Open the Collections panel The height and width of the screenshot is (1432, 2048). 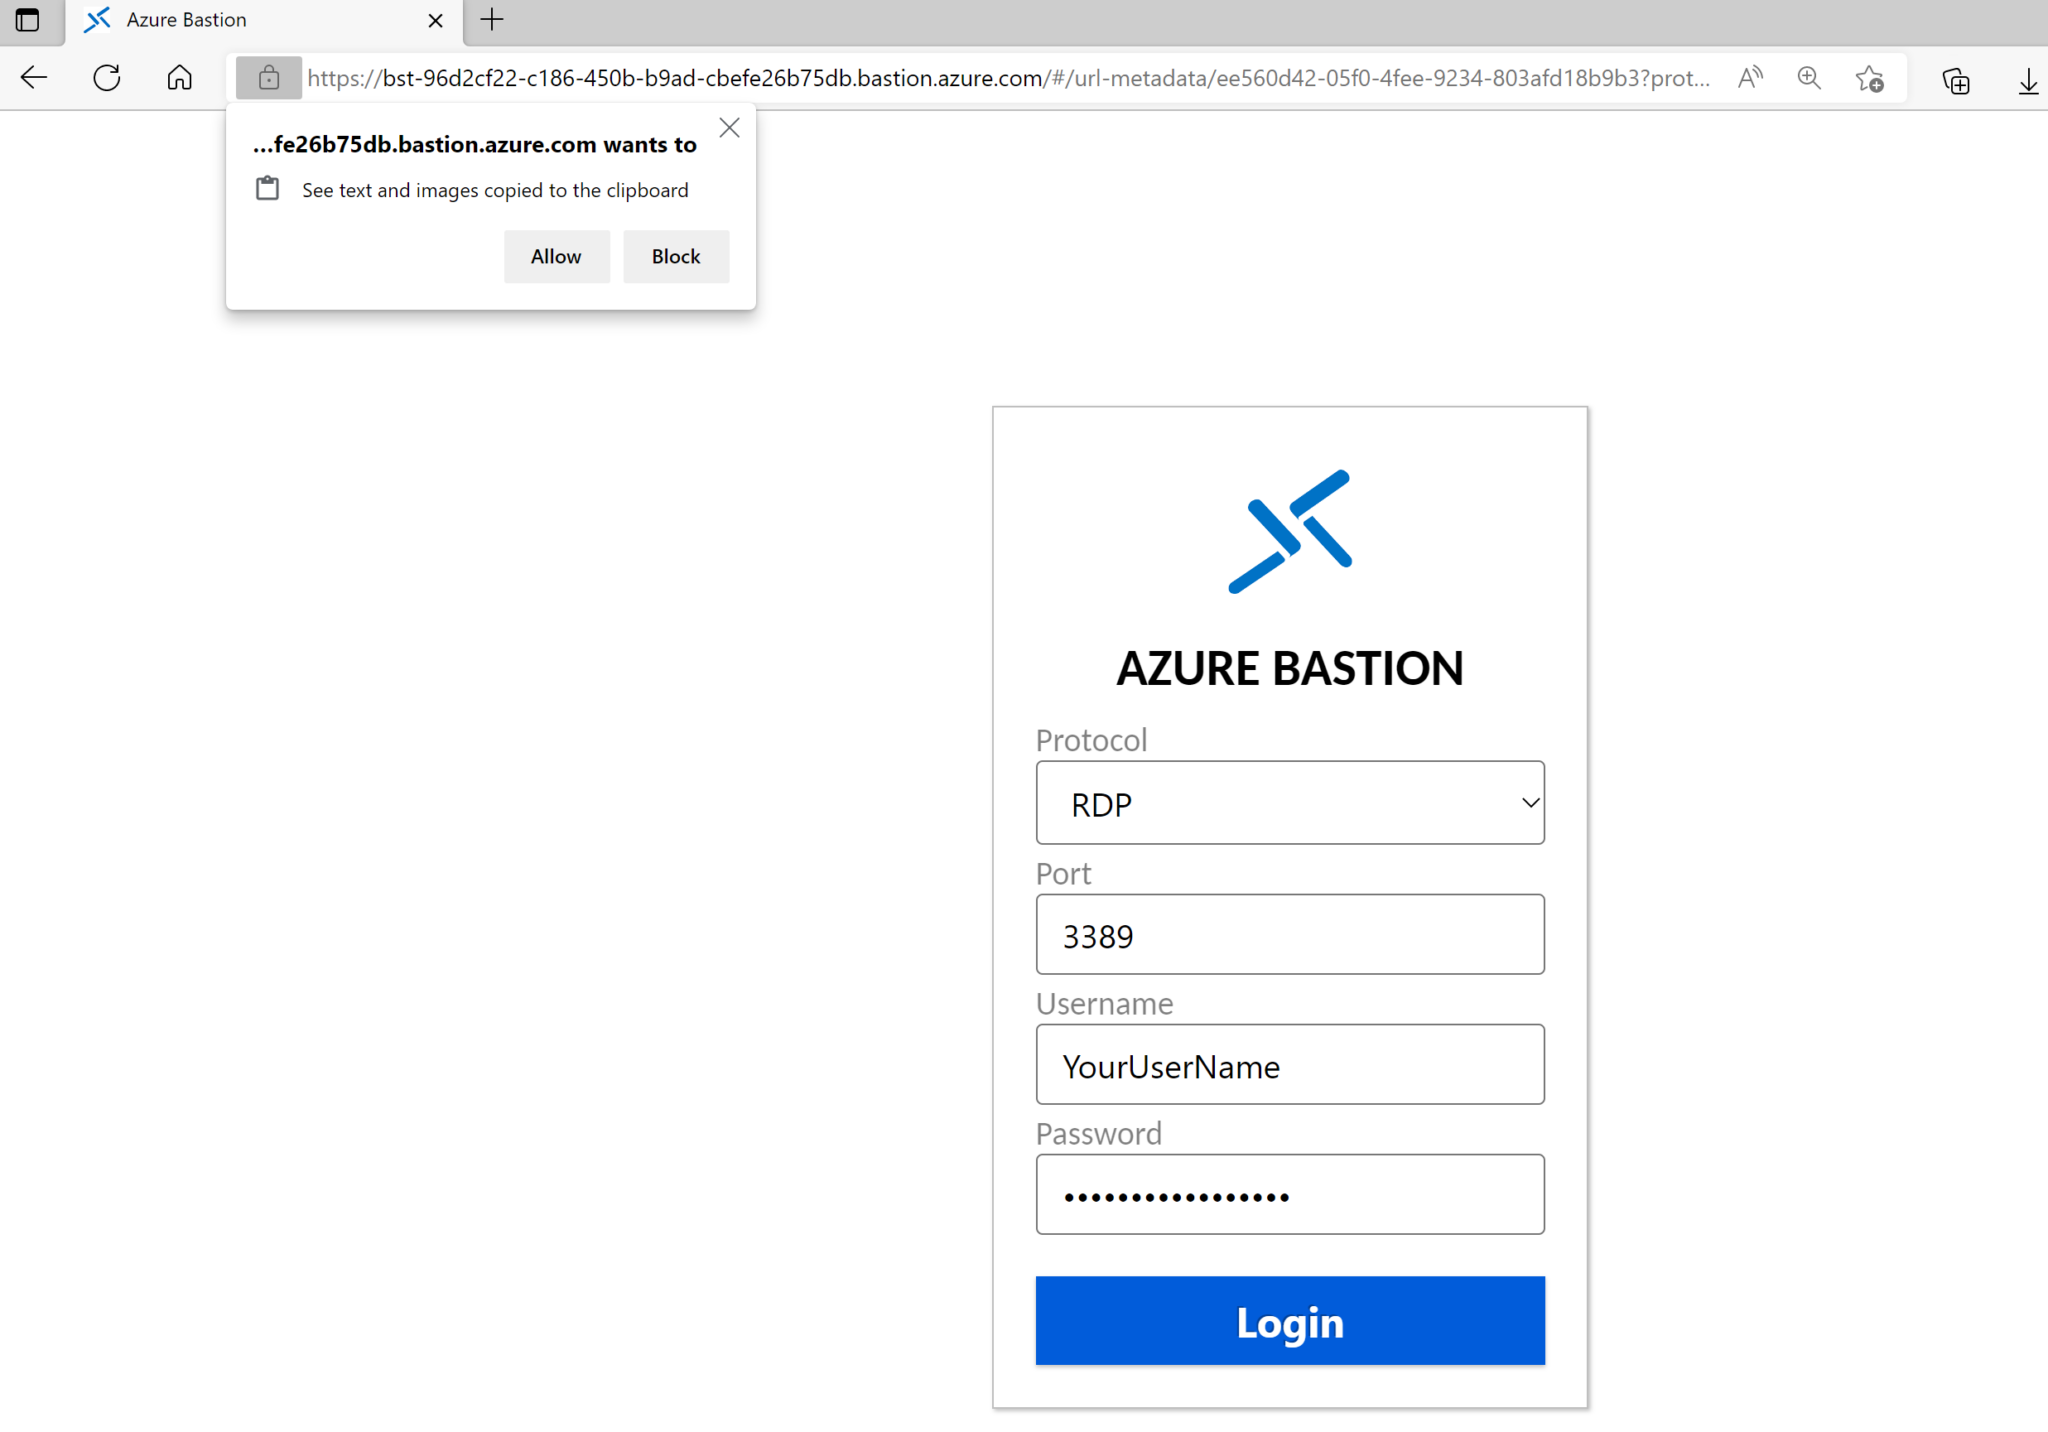[1955, 79]
